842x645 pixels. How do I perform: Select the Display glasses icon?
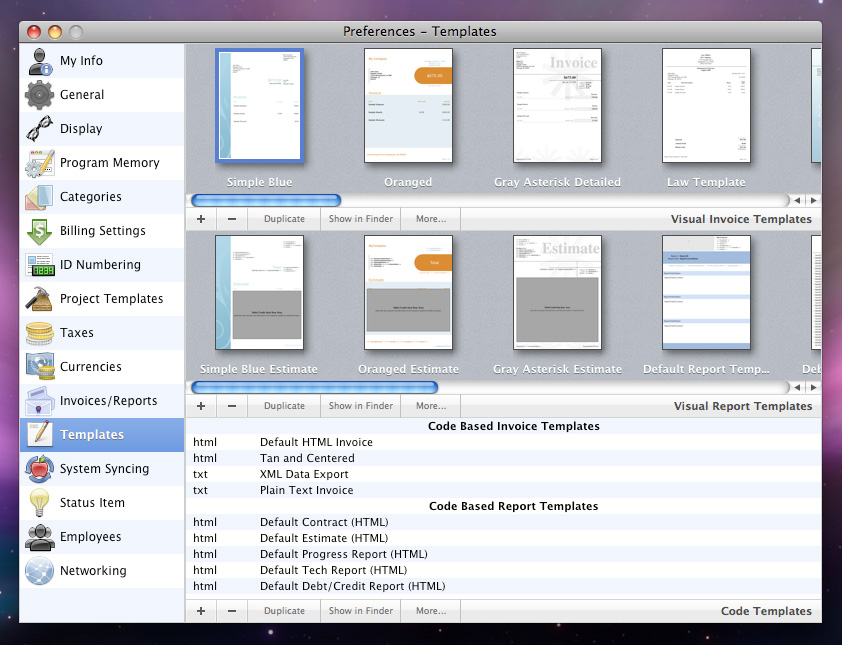[x=39, y=129]
